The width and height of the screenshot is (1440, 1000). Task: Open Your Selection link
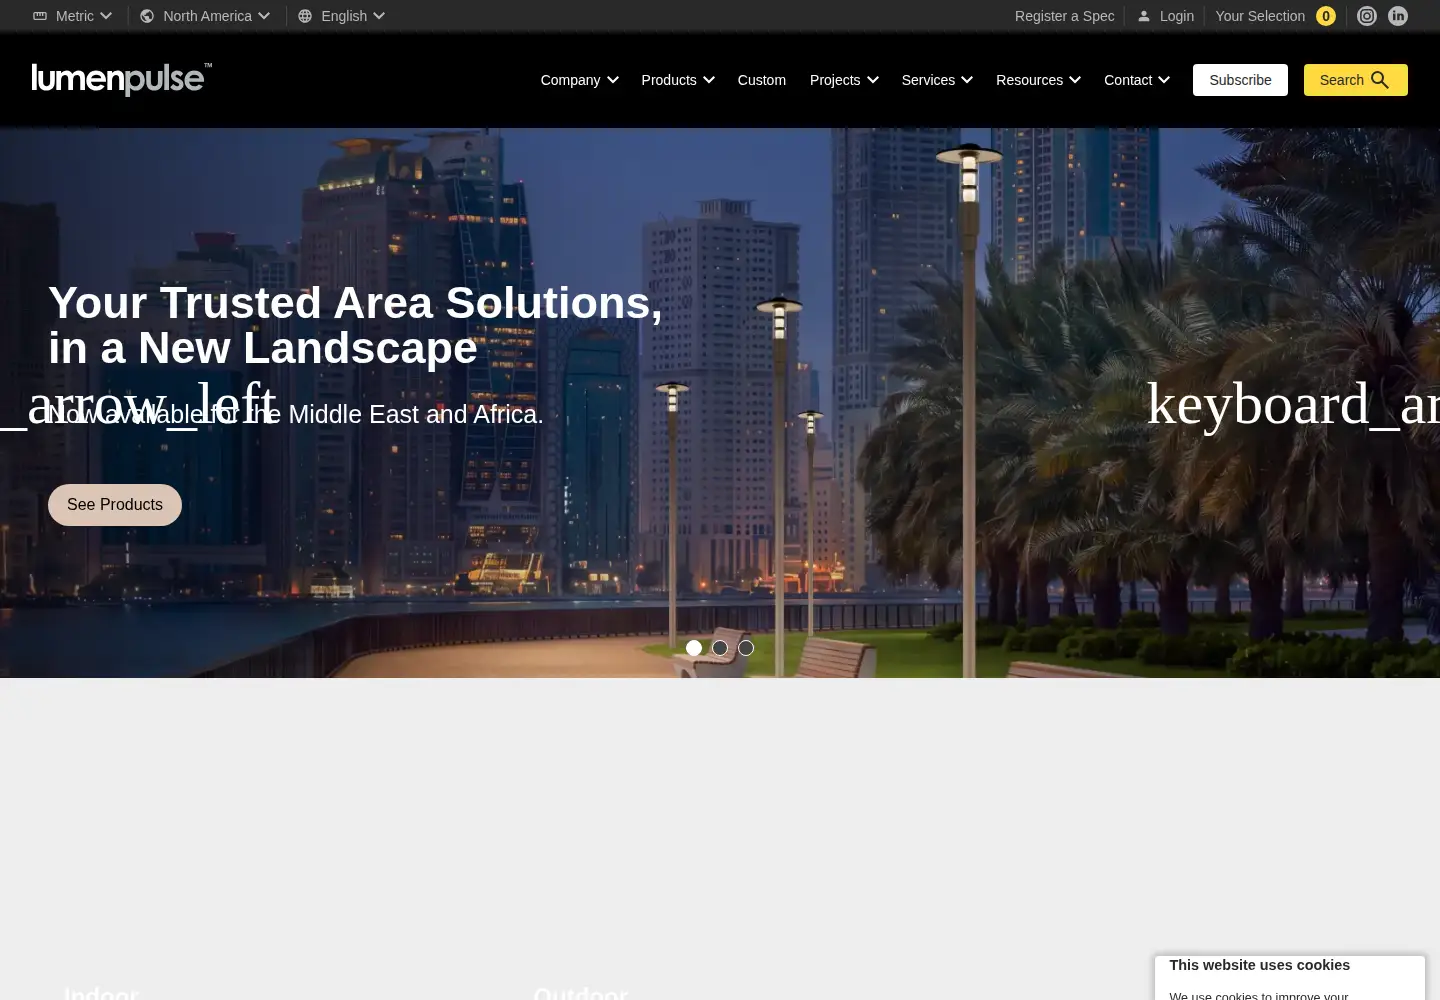[1260, 16]
